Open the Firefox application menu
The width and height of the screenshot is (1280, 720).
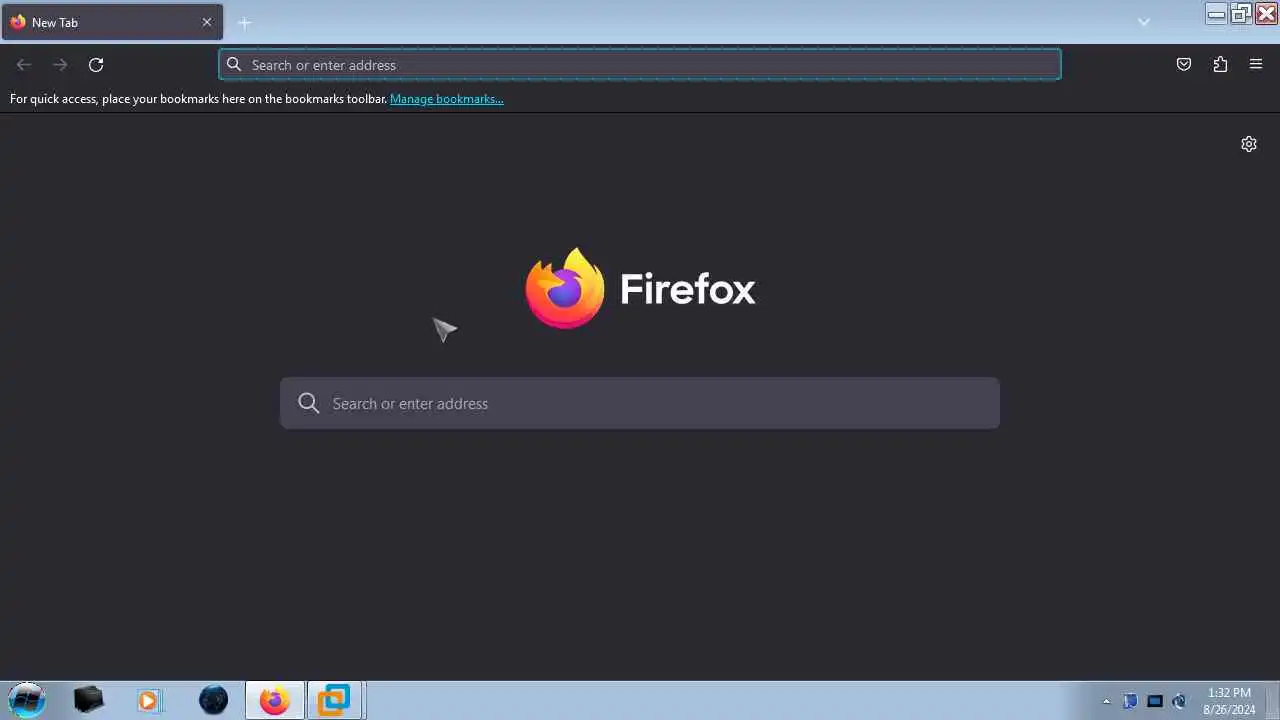[x=1256, y=65]
